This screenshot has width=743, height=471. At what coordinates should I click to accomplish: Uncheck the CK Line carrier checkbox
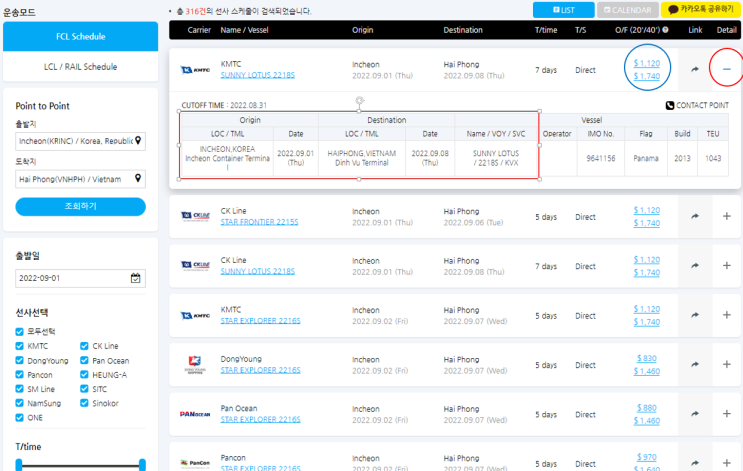coord(84,346)
